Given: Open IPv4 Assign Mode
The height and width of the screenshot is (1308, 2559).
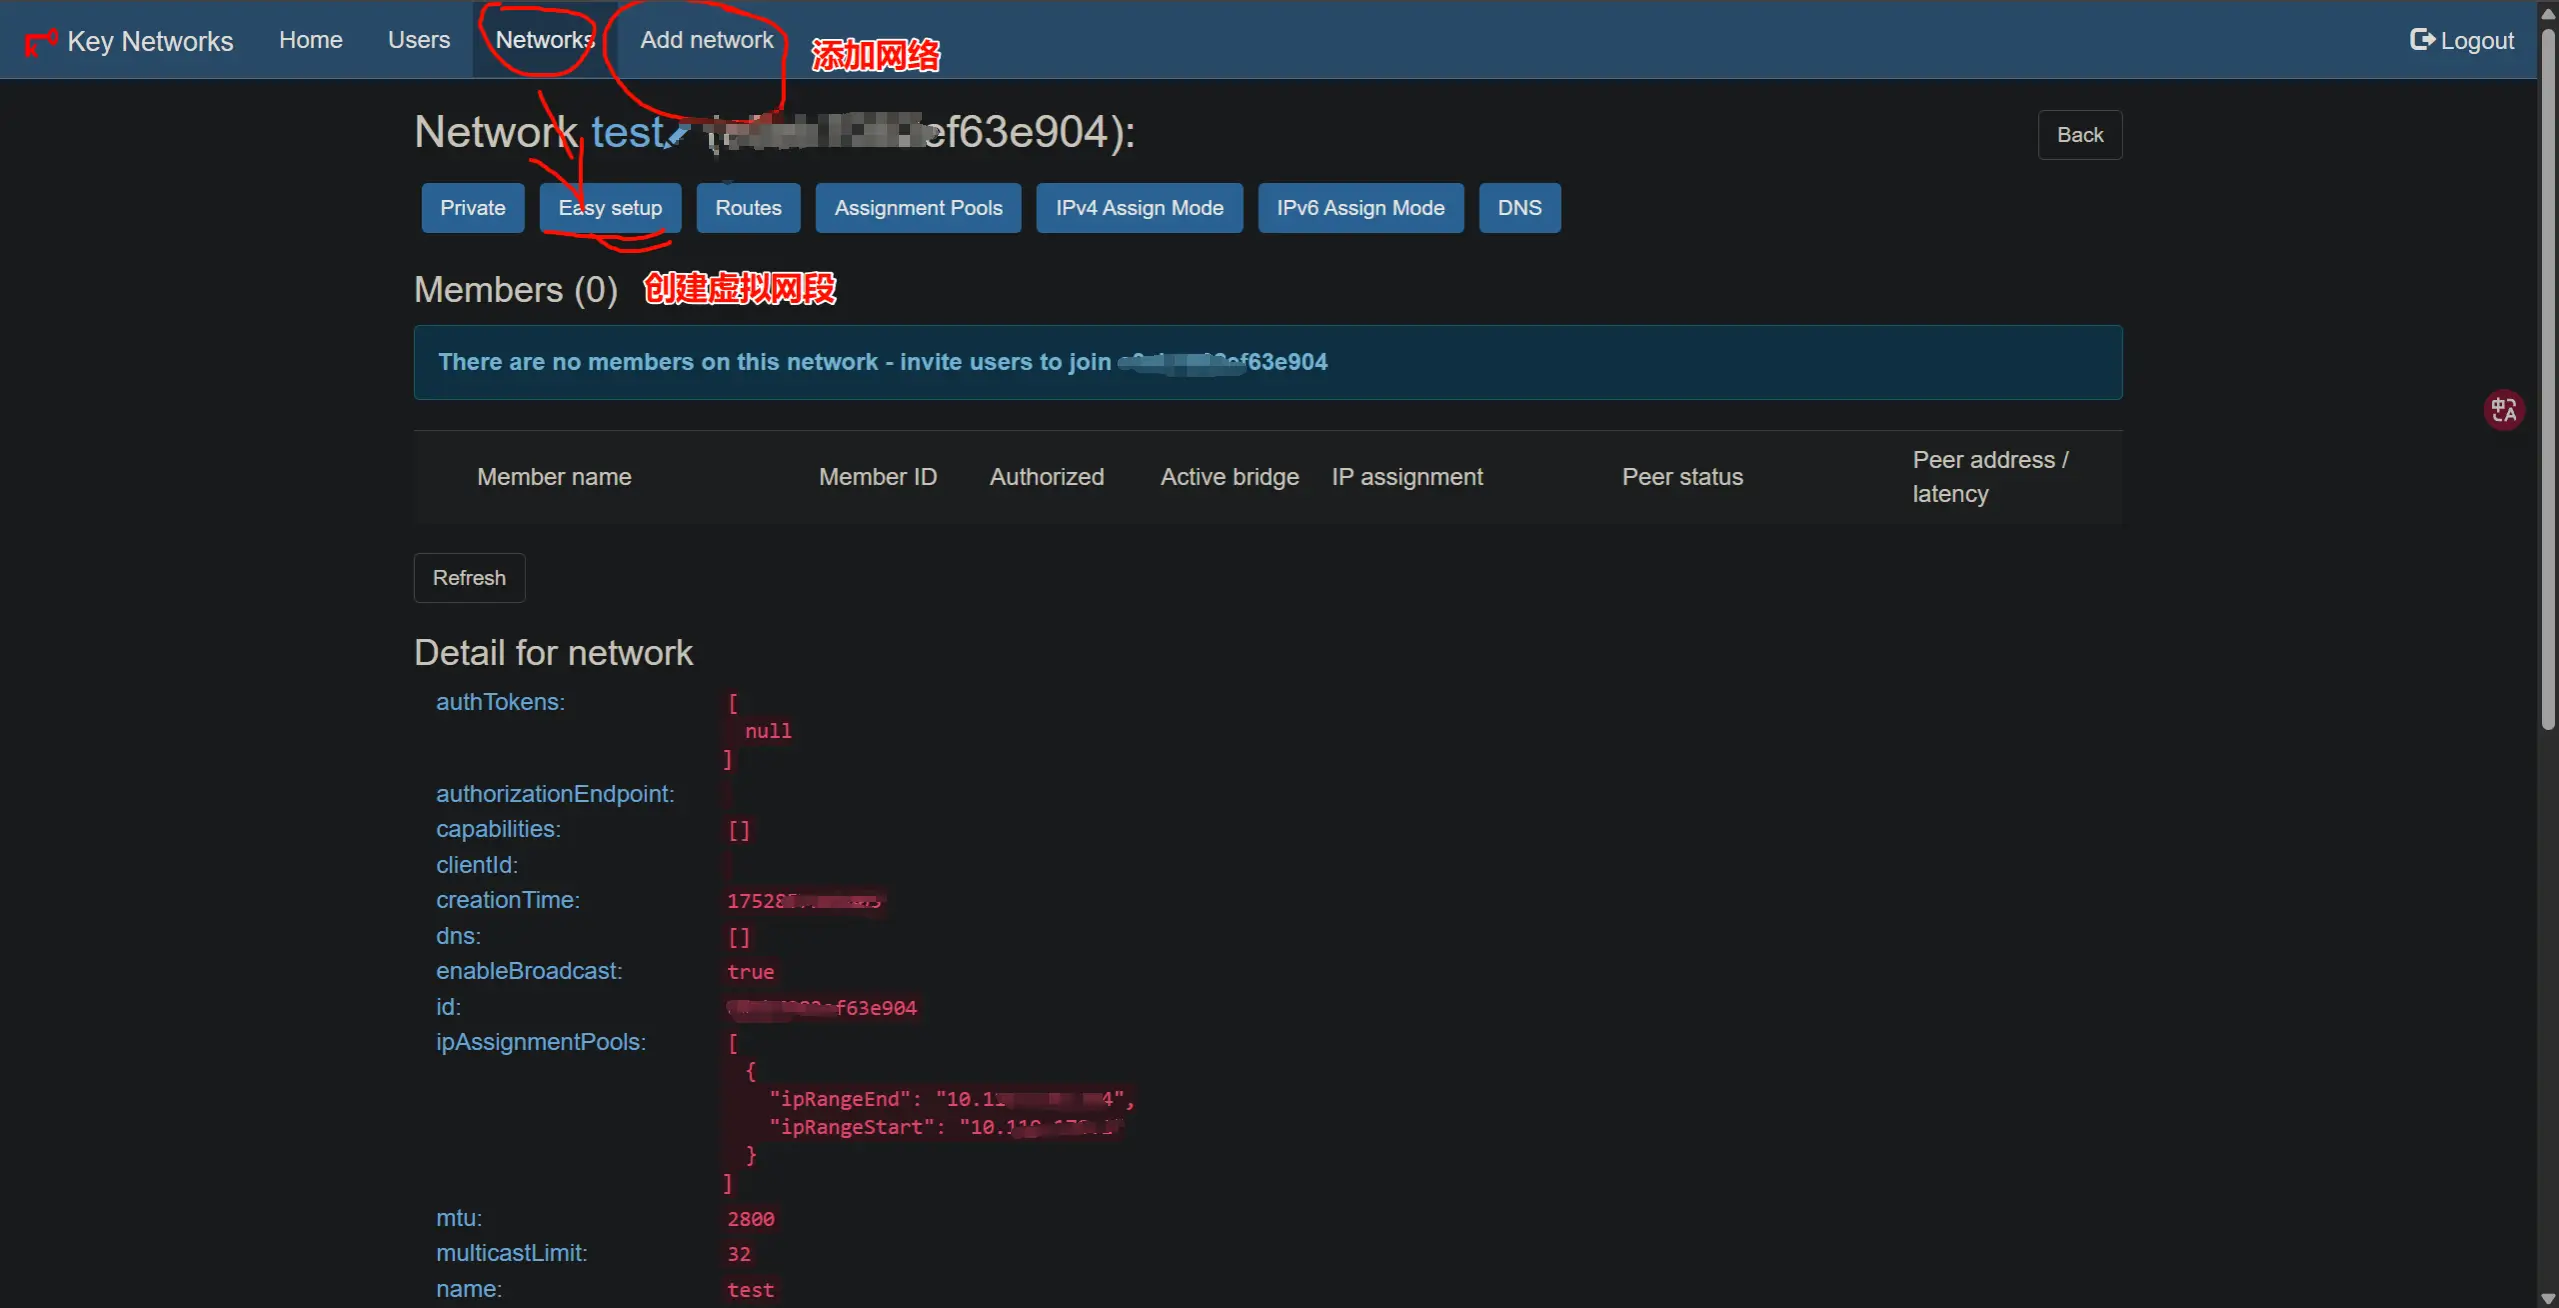Looking at the screenshot, I should [x=1139, y=208].
